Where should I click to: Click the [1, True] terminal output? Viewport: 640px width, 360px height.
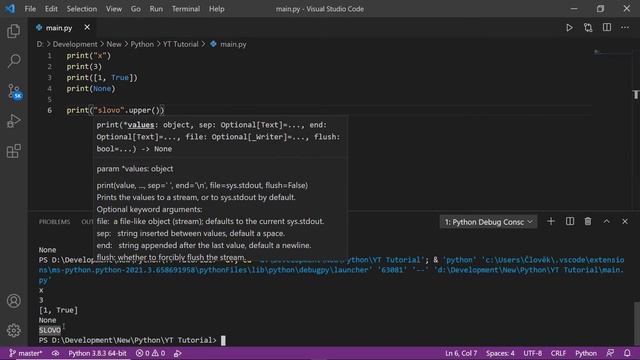(58, 310)
